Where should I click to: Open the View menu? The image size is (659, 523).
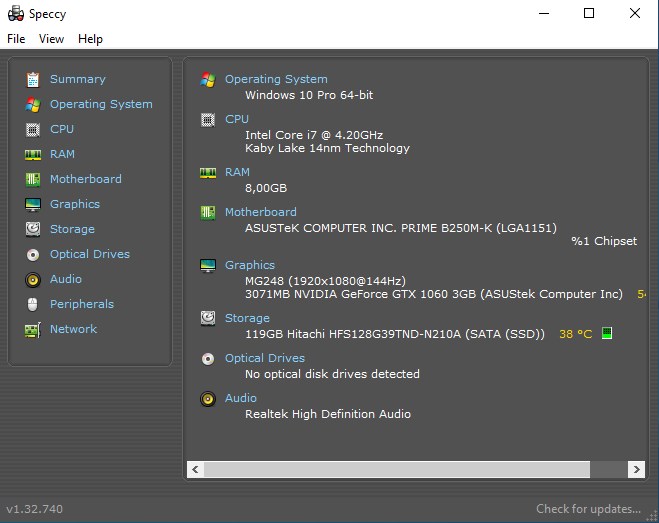tap(51, 39)
